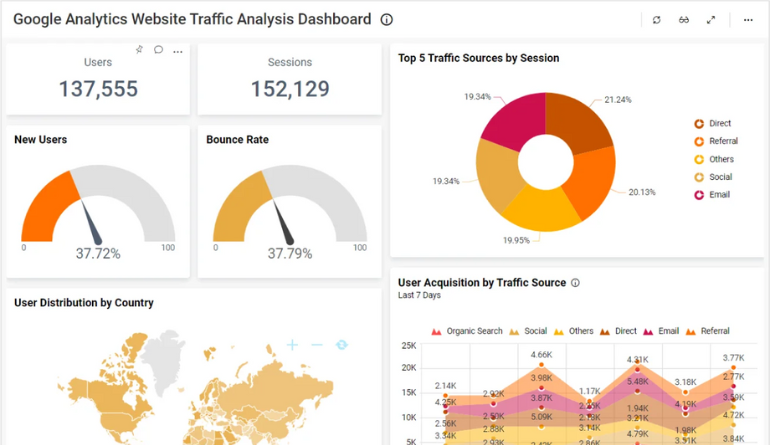
Task: Reset the country map view
Action: coord(342,345)
